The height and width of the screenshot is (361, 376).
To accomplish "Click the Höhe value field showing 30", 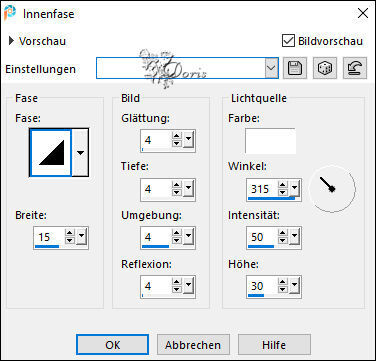I will coord(262,286).
